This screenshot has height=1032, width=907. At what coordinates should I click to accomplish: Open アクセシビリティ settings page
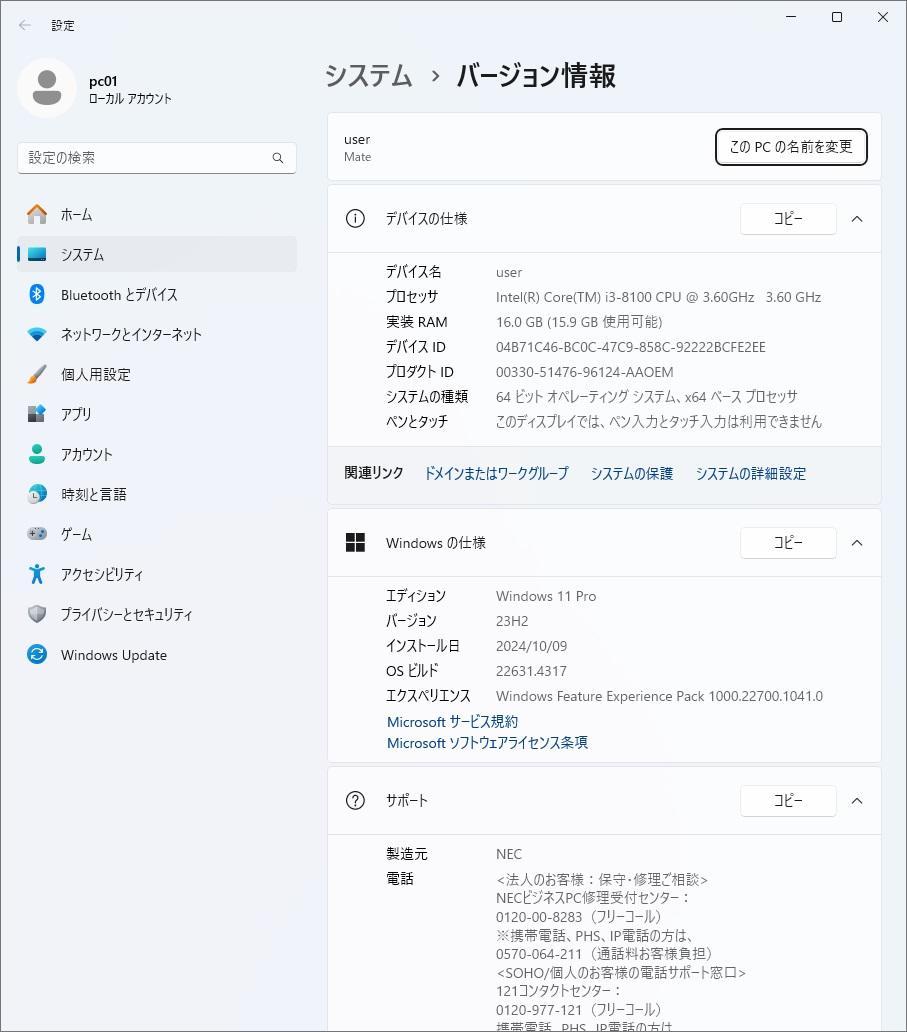click(x=157, y=574)
